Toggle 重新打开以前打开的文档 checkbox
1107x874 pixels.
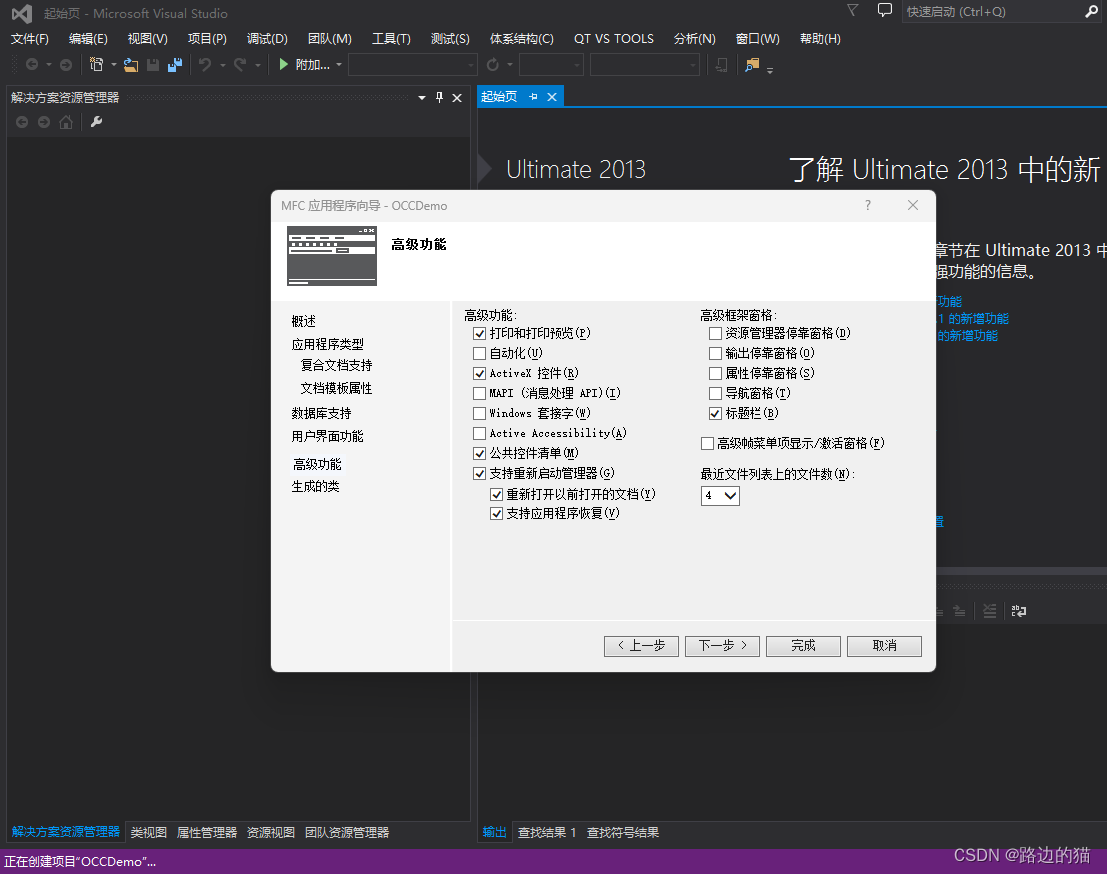point(496,494)
